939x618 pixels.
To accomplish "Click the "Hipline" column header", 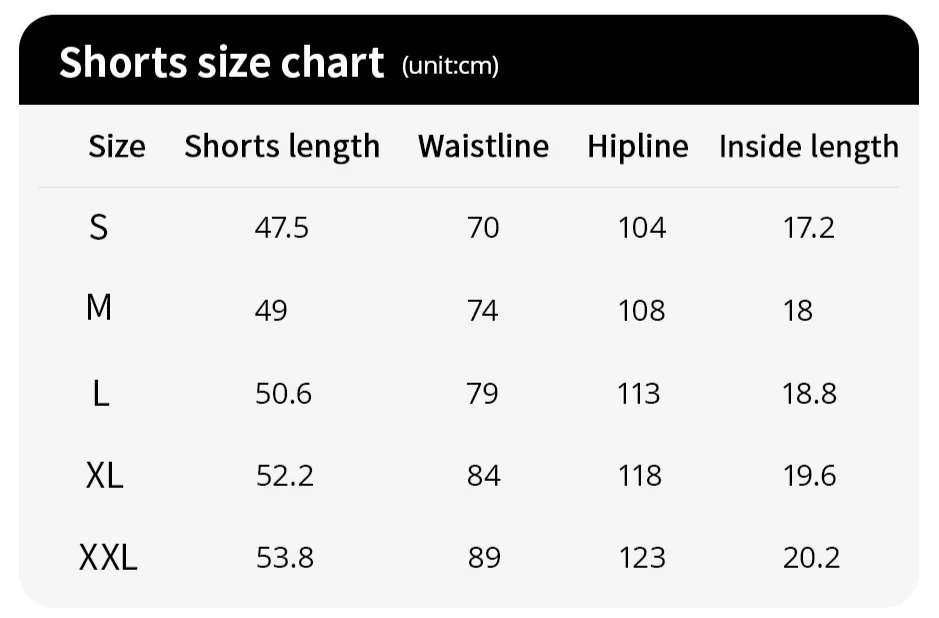I will click(x=638, y=147).
